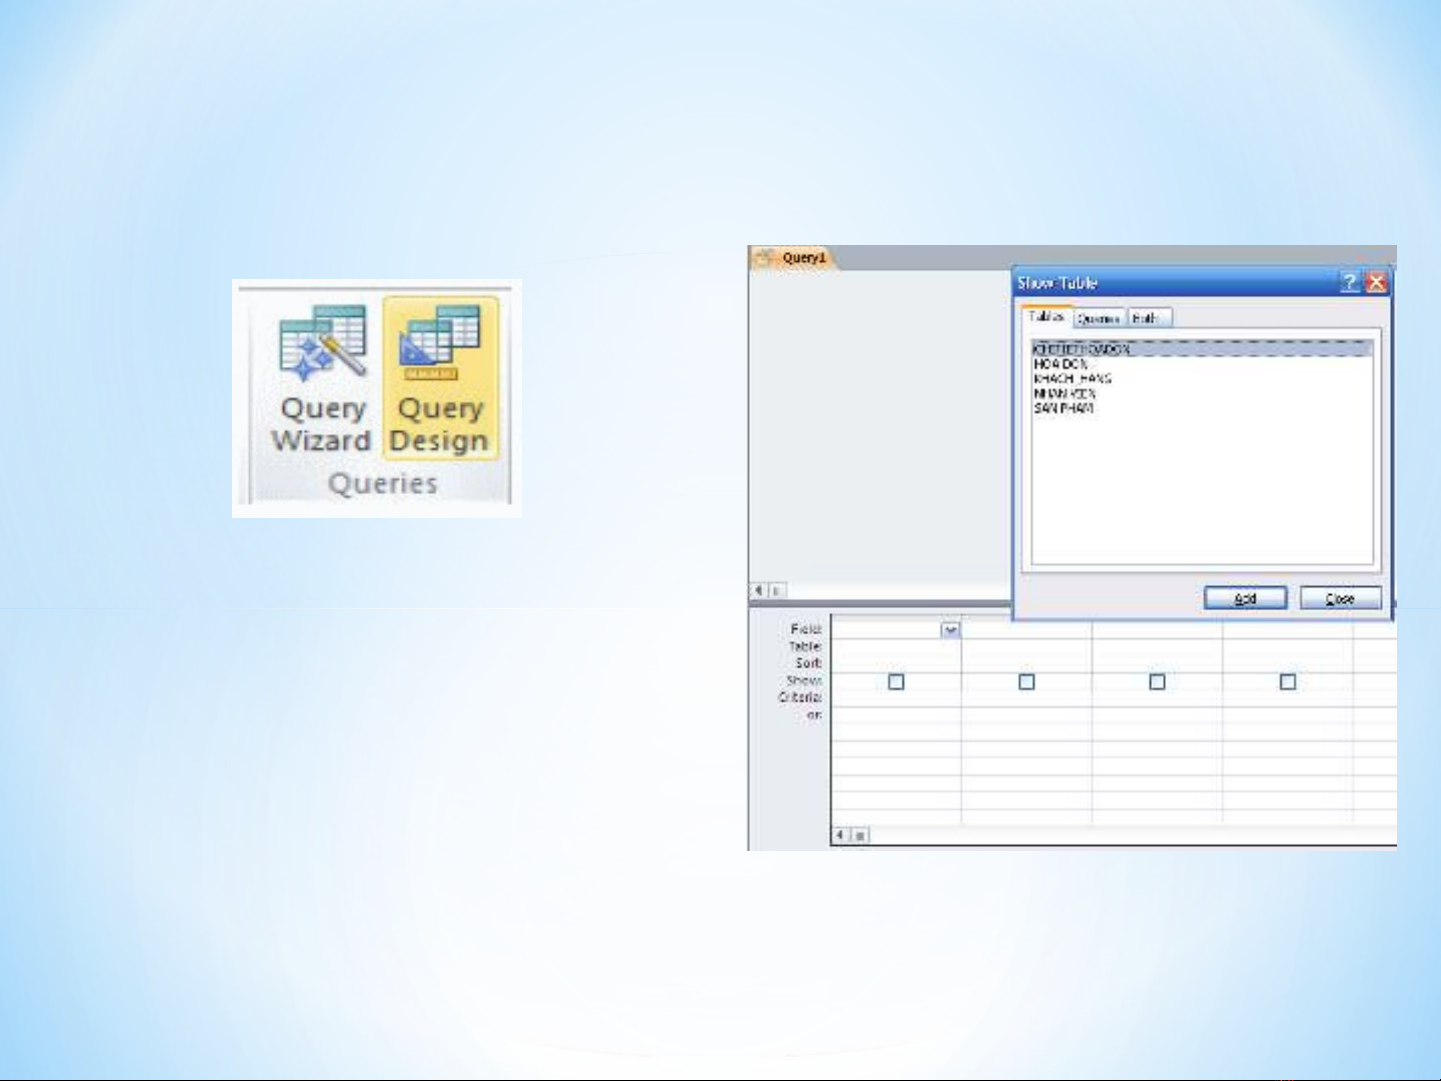Viewport: 1441px width, 1081px height.
Task: Tick the Show checkbox in the second grid column
Action: coord(1026,682)
